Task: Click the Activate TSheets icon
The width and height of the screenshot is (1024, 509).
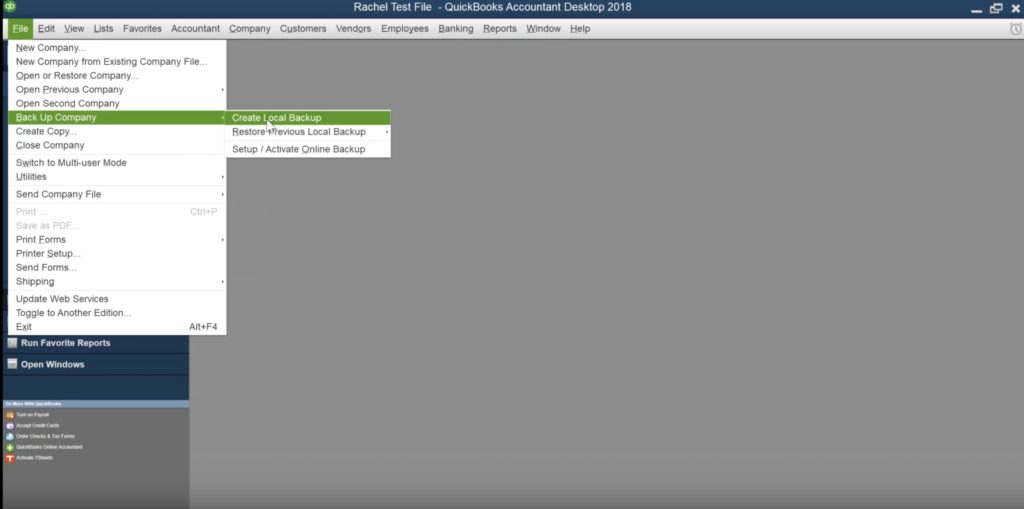Action: tap(10, 458)
